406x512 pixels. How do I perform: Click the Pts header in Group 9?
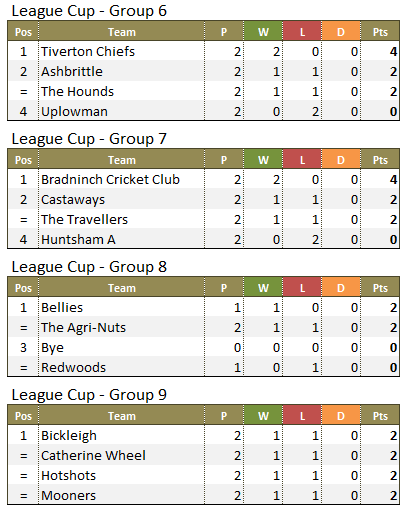tap(380, 416)
